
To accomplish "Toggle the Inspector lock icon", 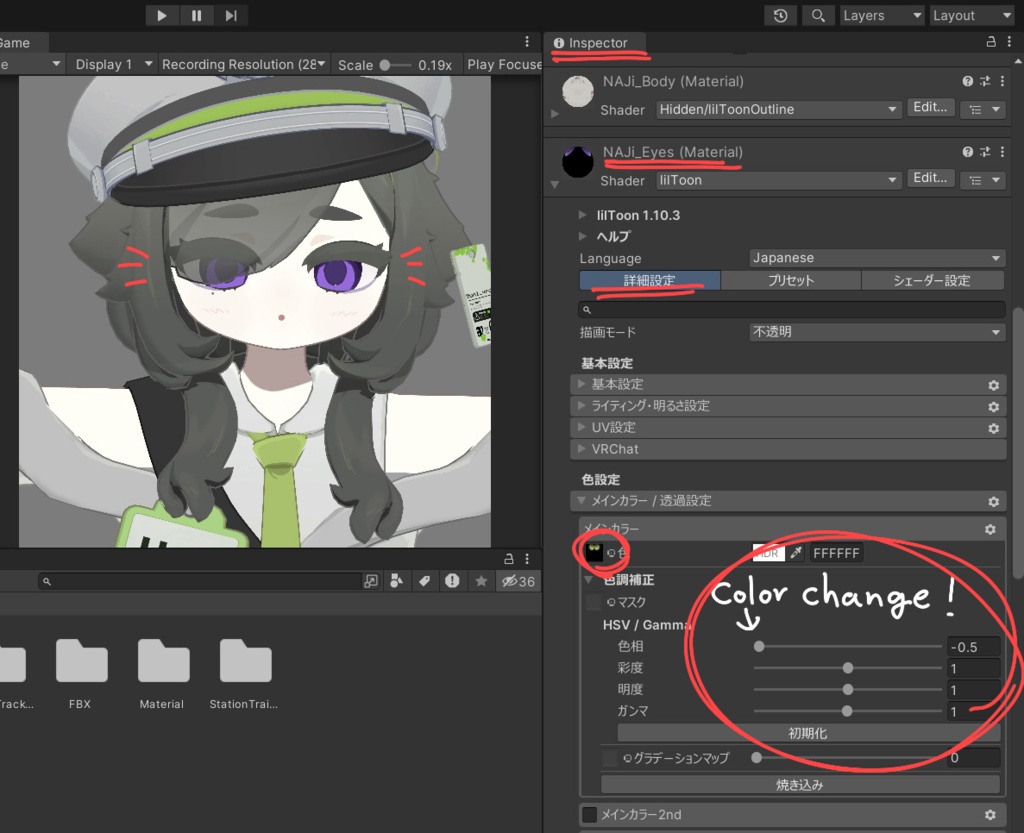I will click(x=991, y=42).
